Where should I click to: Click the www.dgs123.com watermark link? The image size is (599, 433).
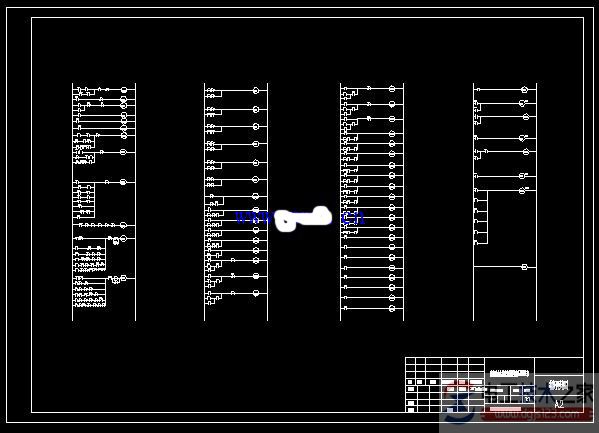(536, 414)
